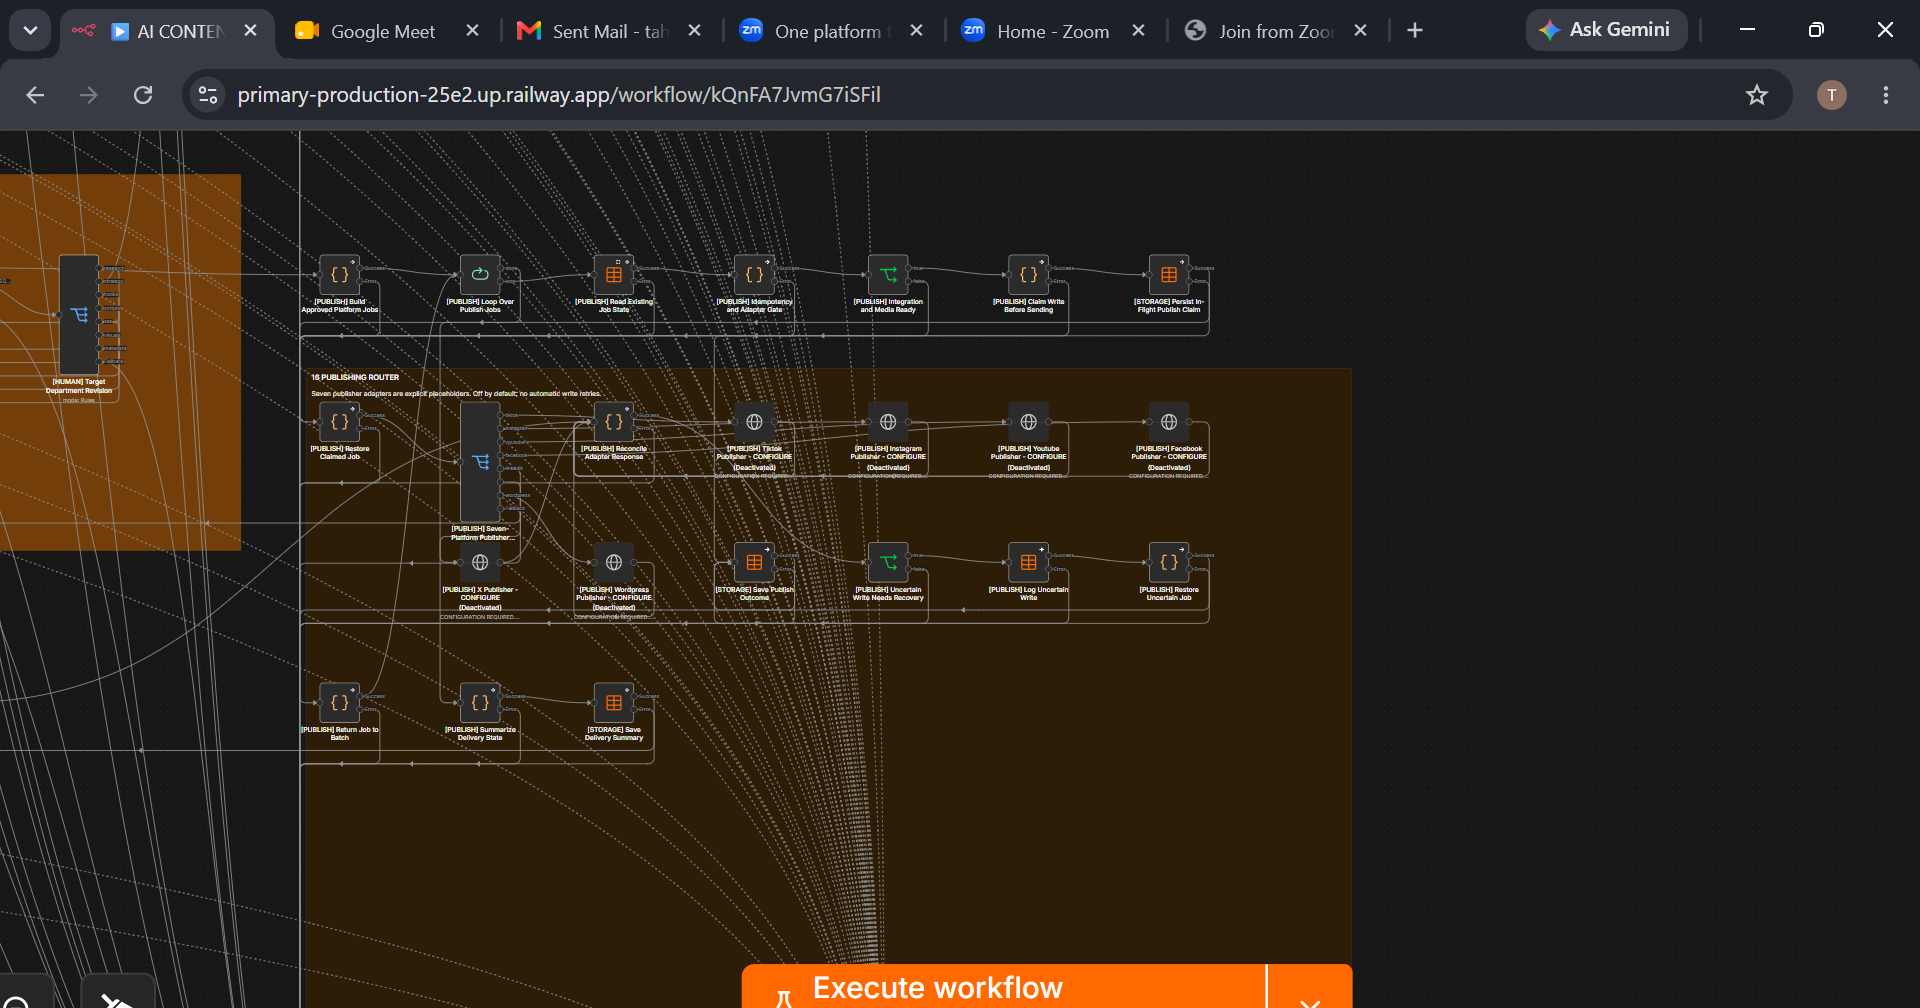Select the Uncertain Write Needs Recovery node
Viewport: 1920px width, 1008px height.
coord(888,562)
